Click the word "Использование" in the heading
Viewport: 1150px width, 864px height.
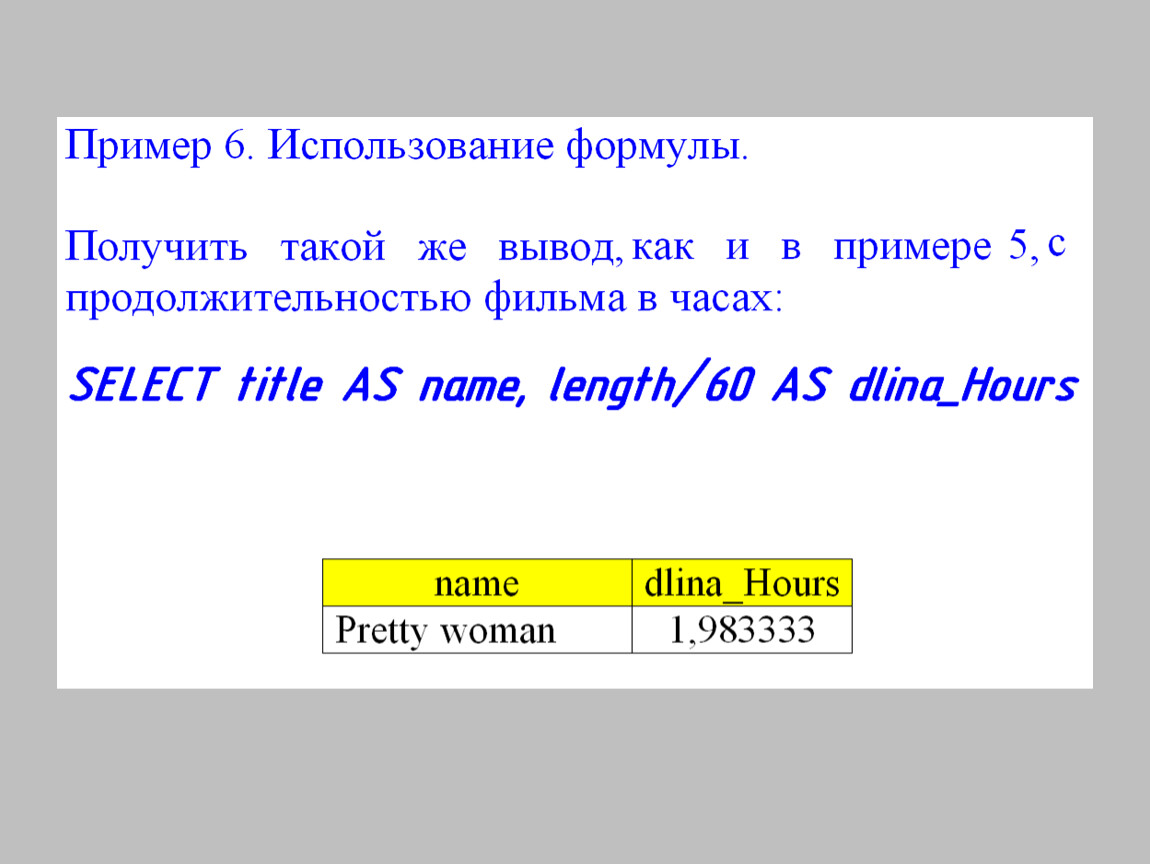click(x=410, y=148)
